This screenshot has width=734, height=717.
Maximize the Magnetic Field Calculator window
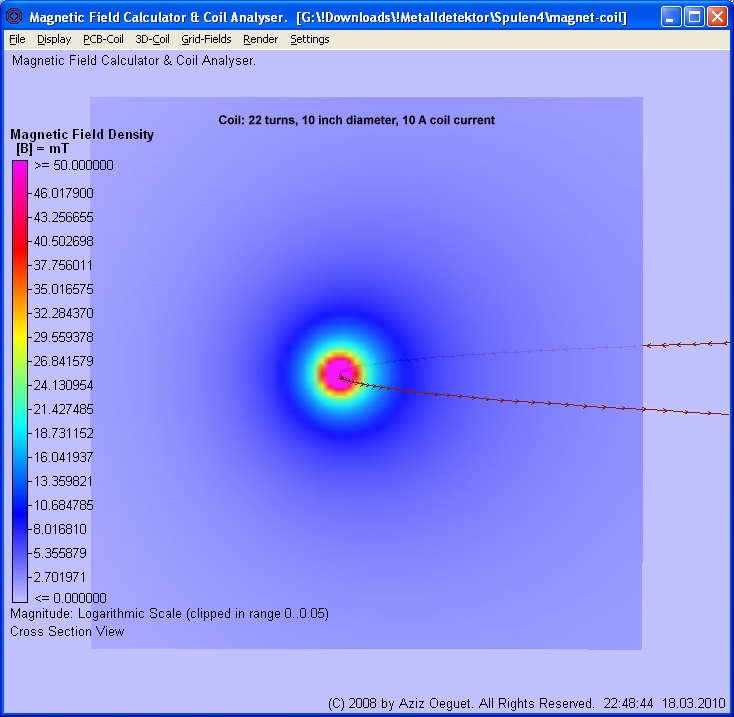[x=694, y=17]
